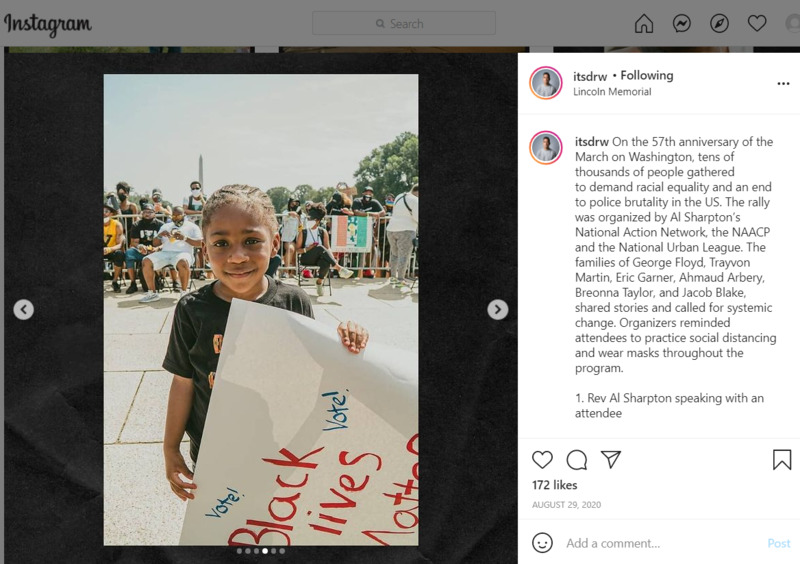Screen dimensions: 800x564
Task: Share post with paper plane icon
Action: click(x=611, y=459)
